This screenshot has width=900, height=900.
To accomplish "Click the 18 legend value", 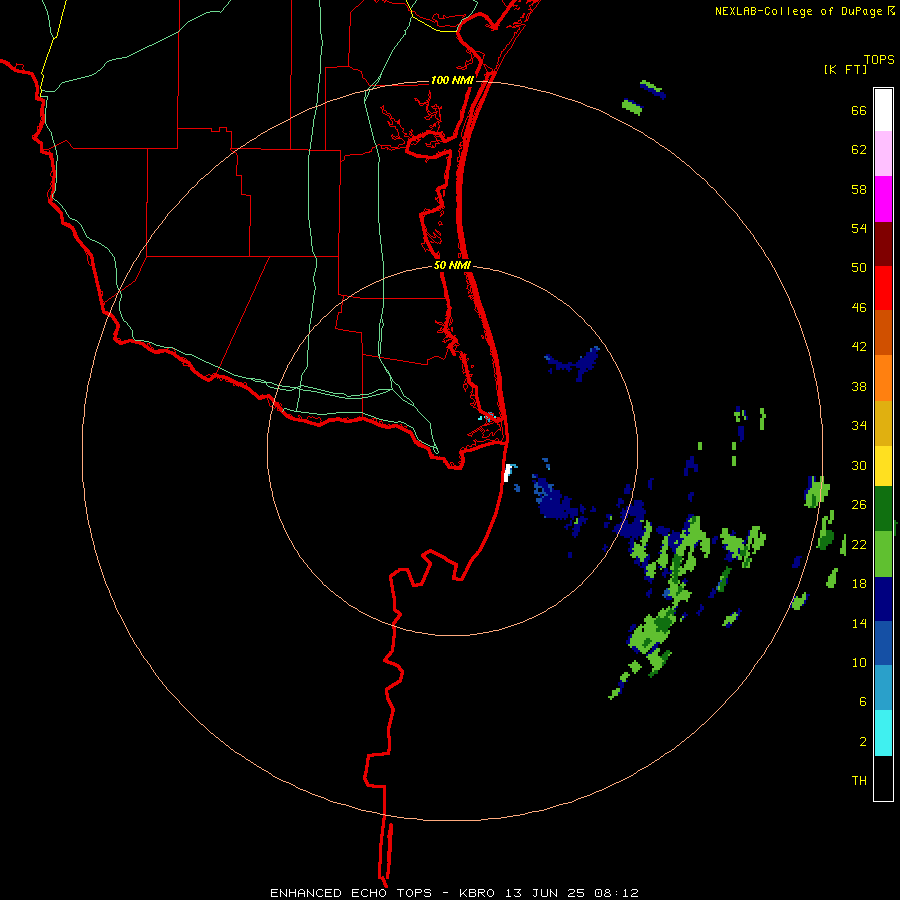I will tap(859, 584).
